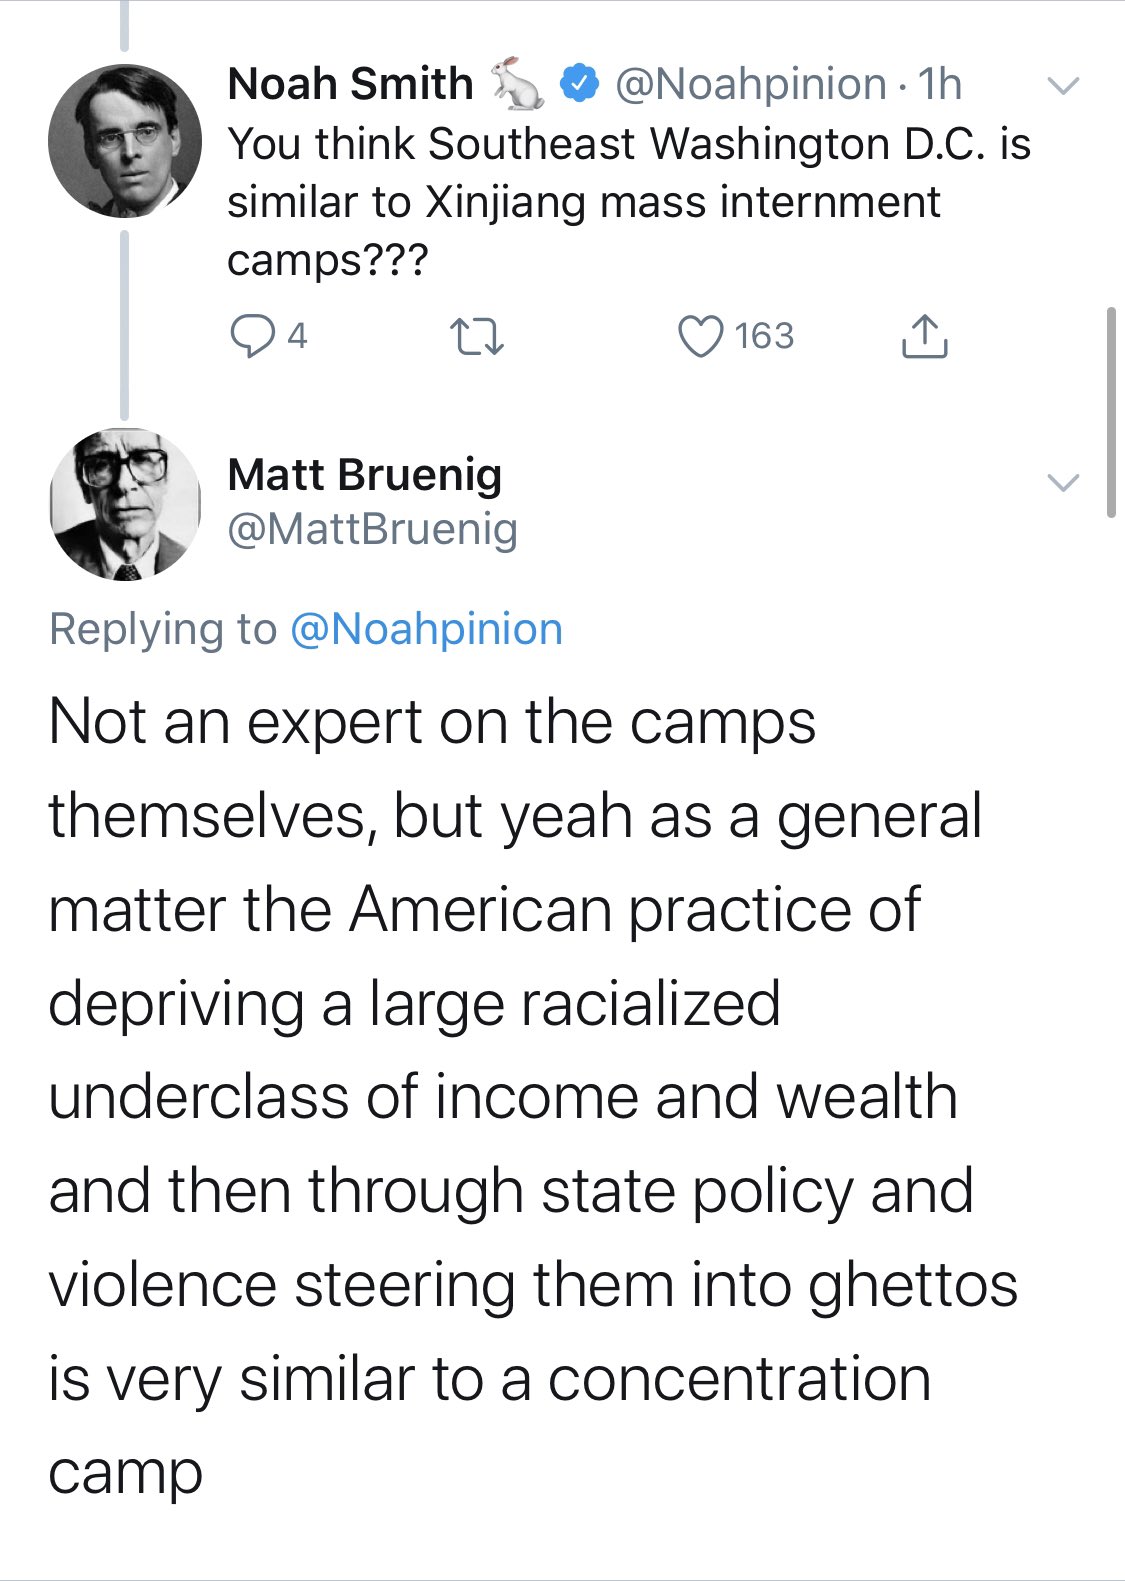Click the rabbit emoji beside Noah Smith
Image resolution: width=1125 pixels, height=1581 pixels.
click(517, 84)
